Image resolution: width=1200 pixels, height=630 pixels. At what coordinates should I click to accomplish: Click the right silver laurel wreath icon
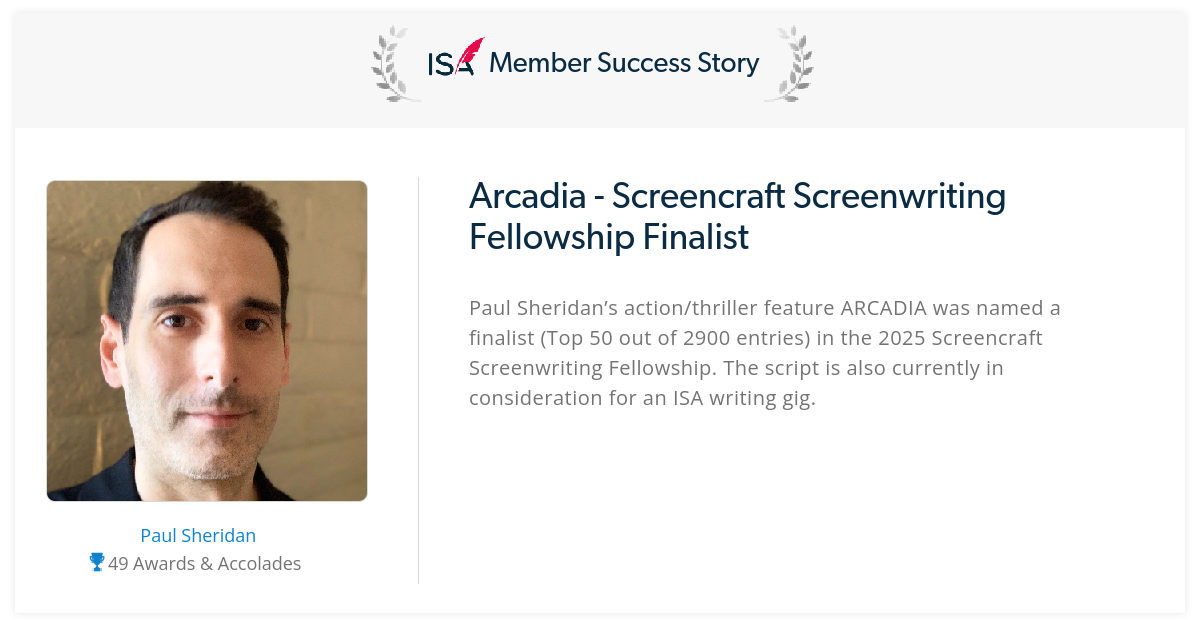point(789,64)
